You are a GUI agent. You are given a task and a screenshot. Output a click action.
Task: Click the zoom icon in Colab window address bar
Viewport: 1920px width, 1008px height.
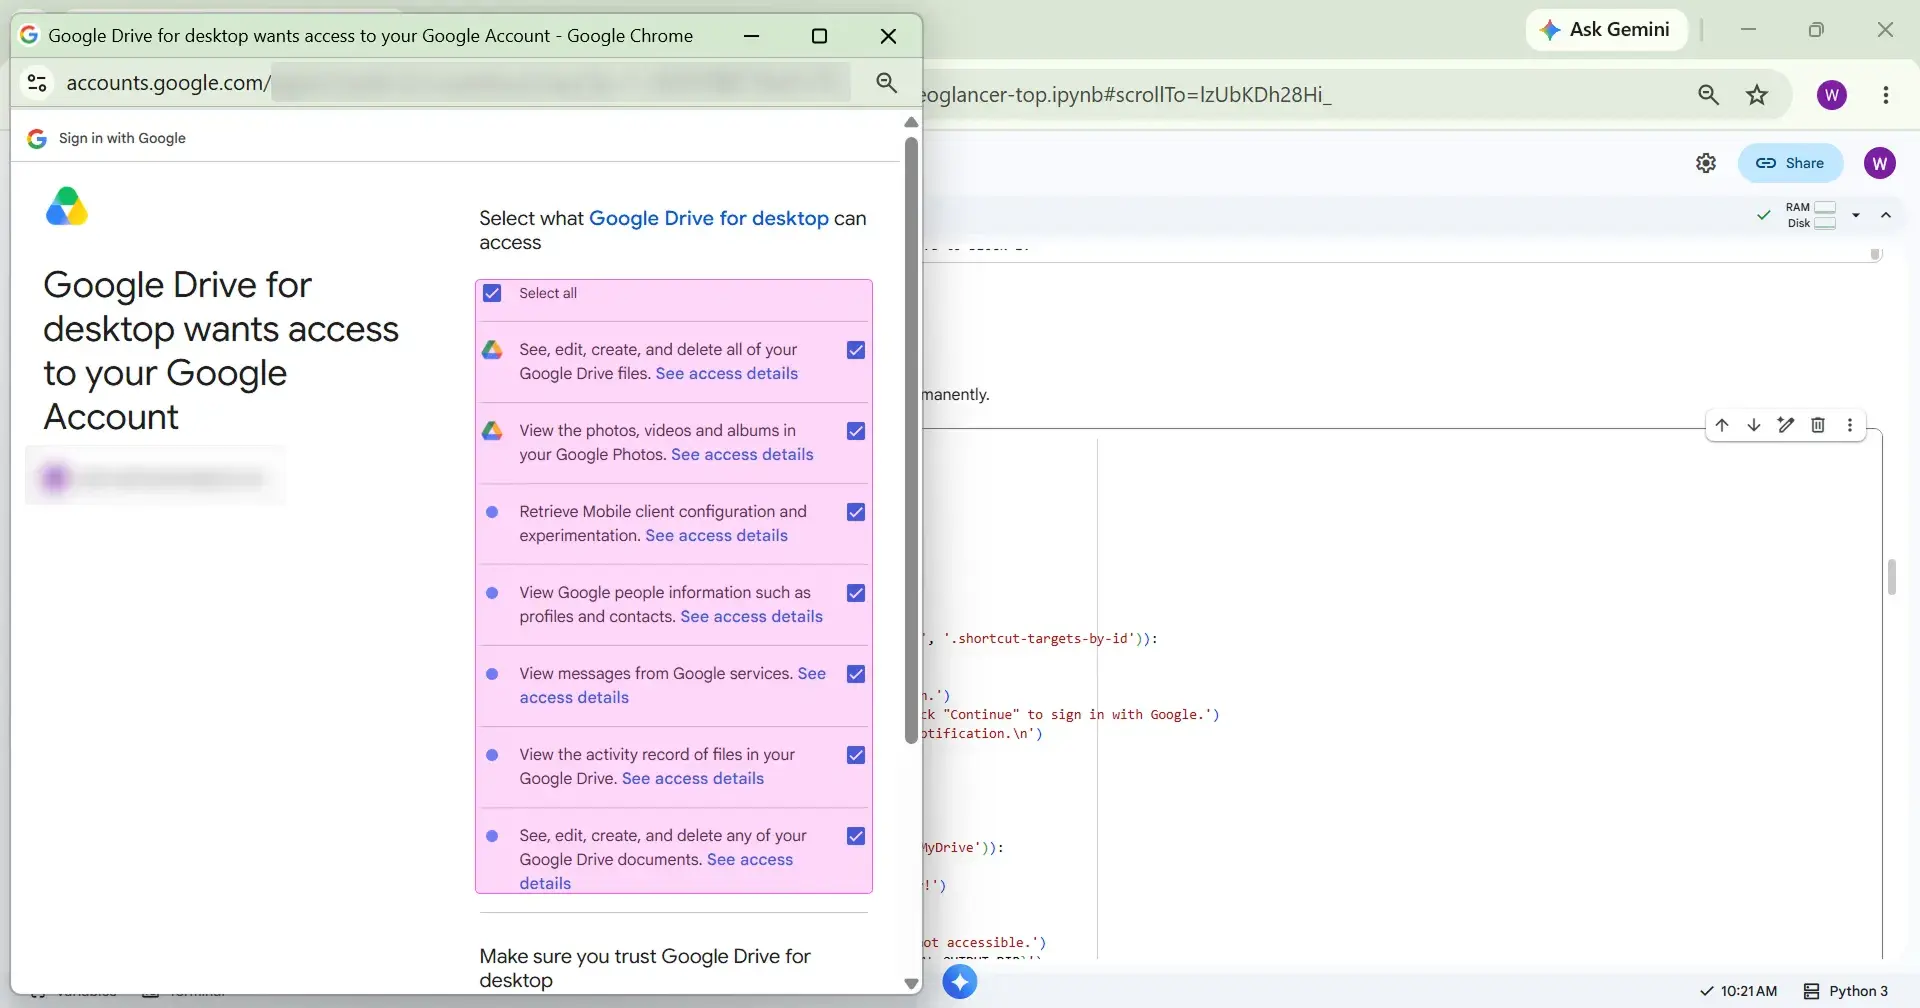1709,95
